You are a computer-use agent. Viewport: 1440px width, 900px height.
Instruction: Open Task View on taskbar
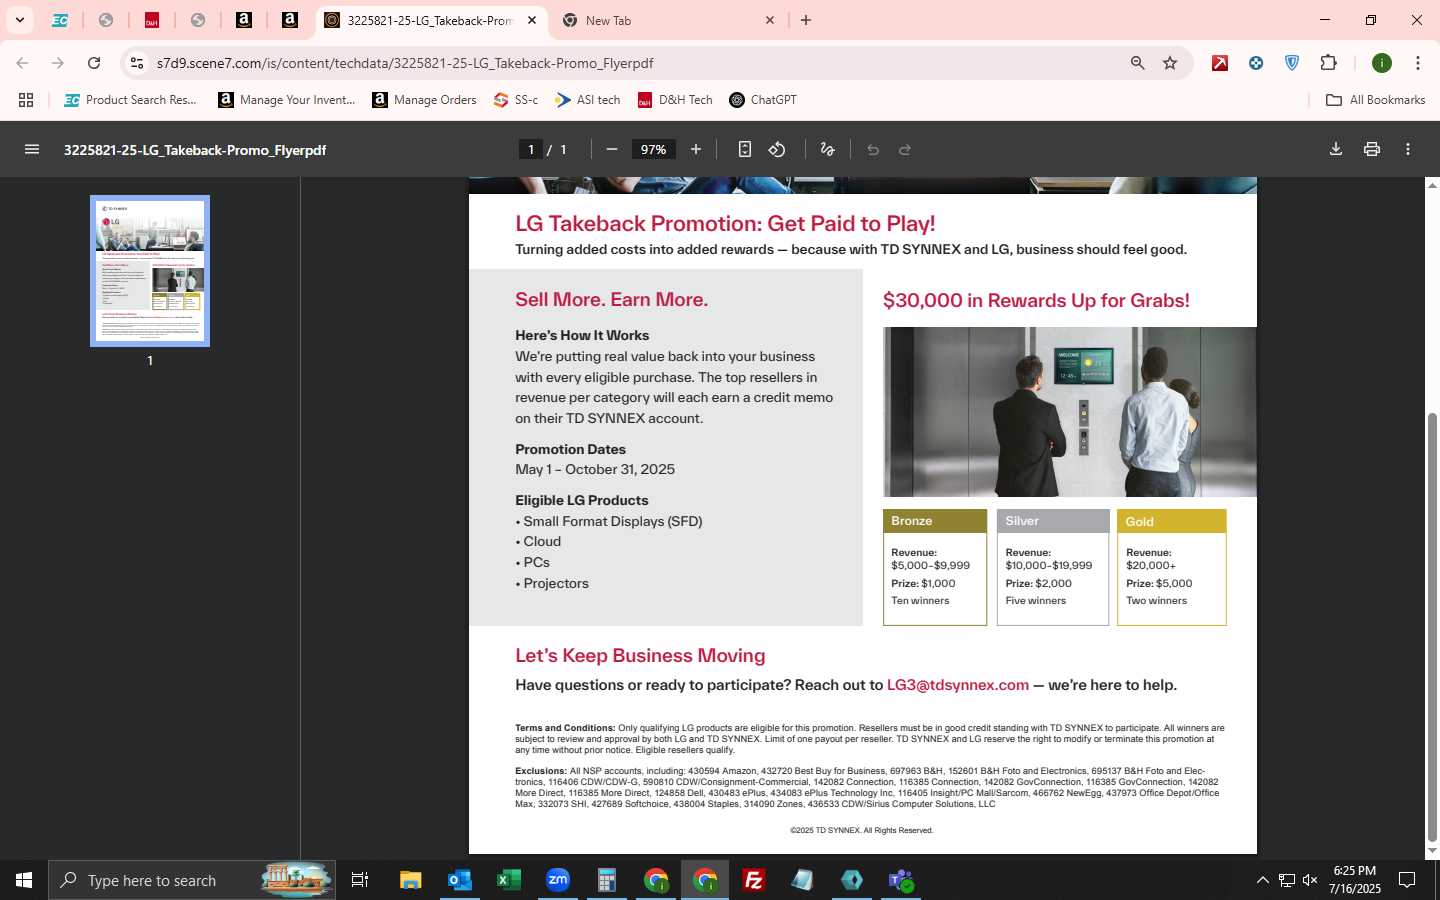tap(360, 880)
